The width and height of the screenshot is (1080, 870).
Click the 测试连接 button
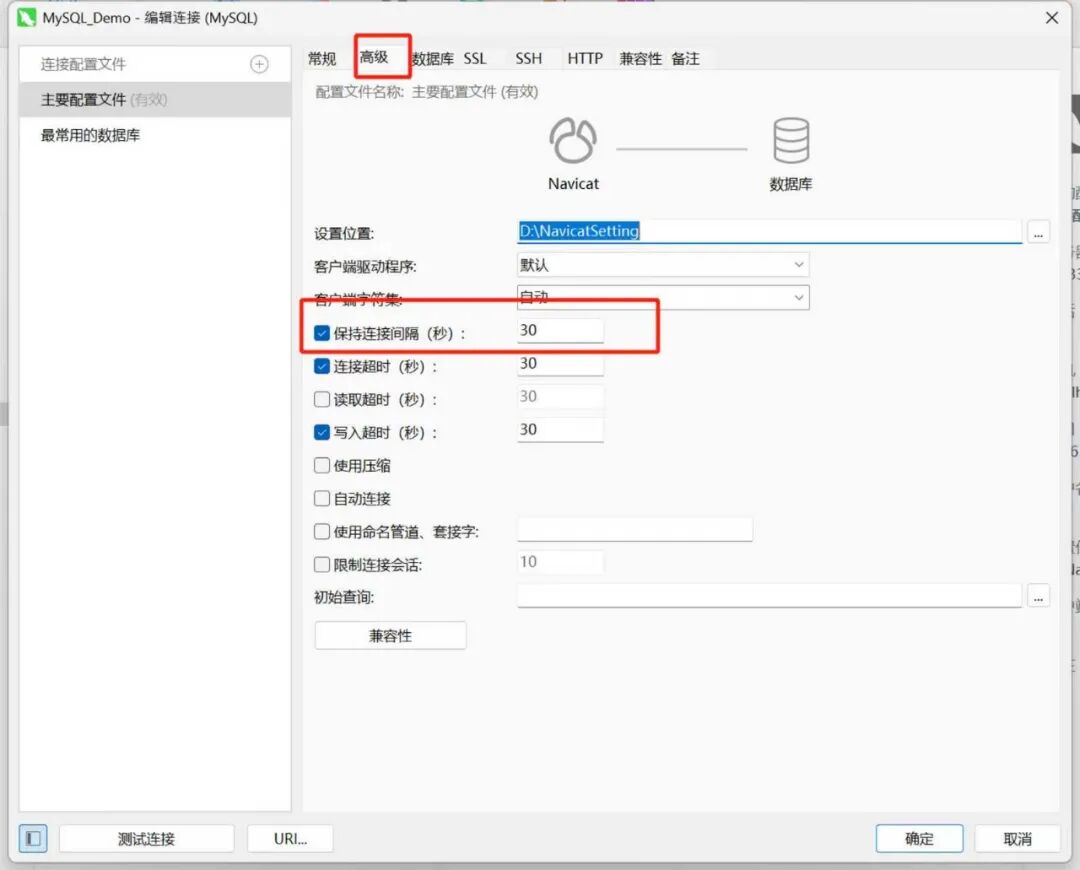tap(146, 838)
